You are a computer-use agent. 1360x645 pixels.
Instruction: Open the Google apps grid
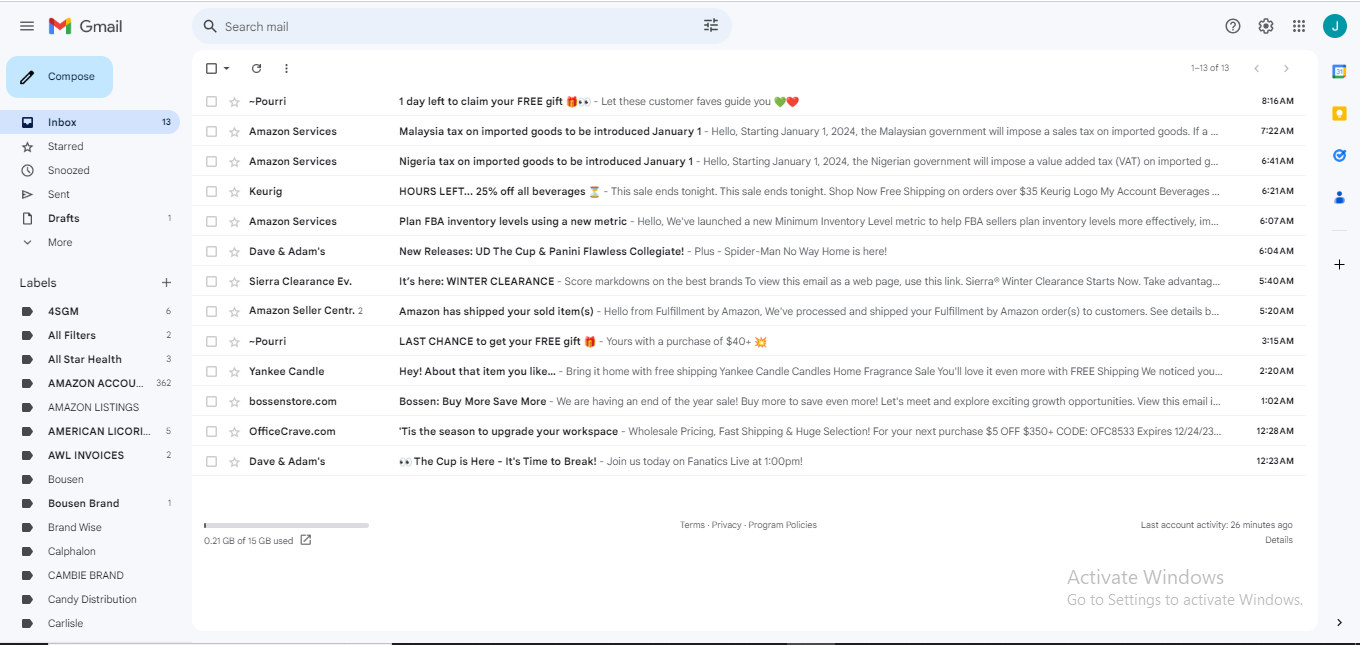pyautogui.click(x=1299, y=26)
